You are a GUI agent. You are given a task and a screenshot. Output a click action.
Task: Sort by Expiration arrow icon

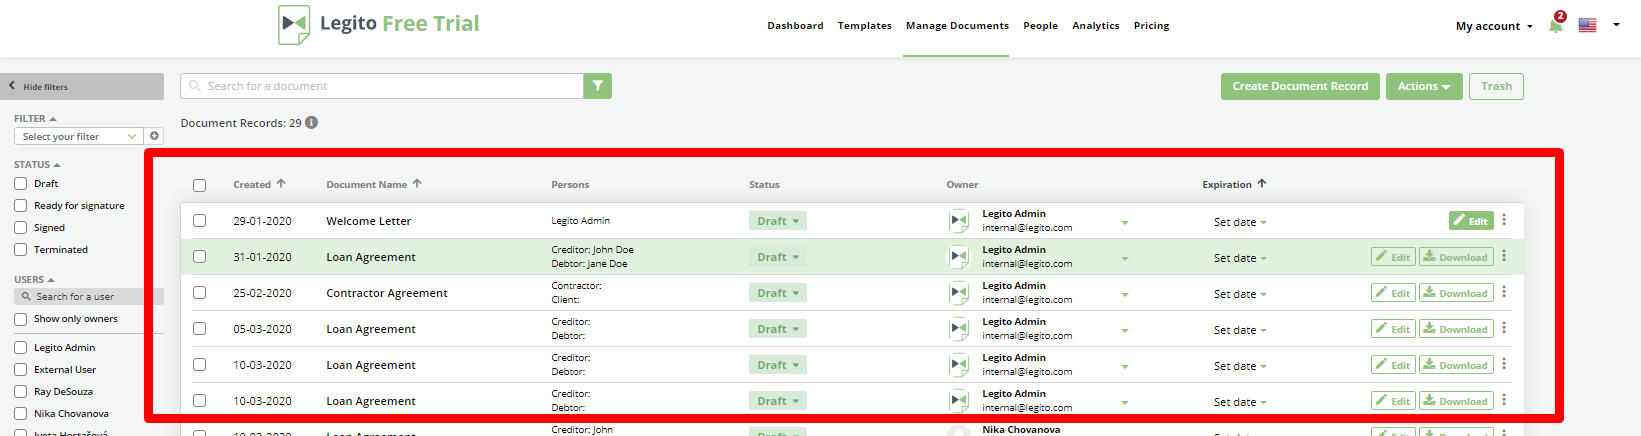point(1262,184)
